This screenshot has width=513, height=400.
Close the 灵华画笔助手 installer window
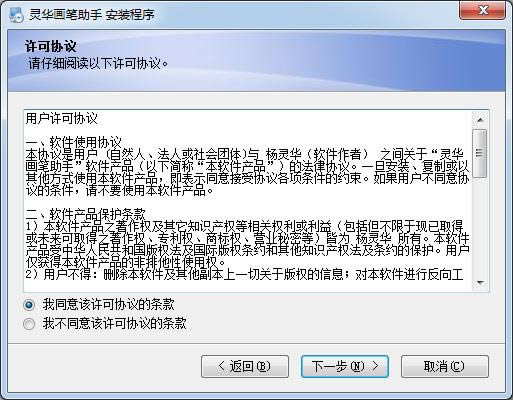(x=482, y=11)
